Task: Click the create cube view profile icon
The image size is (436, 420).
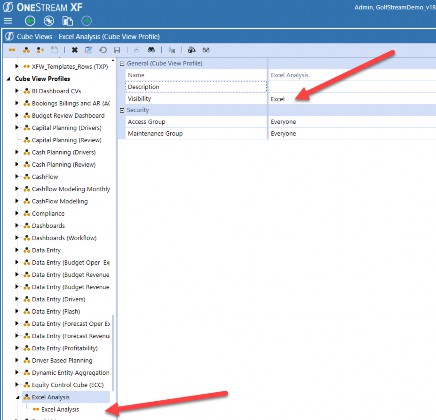Action: 26,50
